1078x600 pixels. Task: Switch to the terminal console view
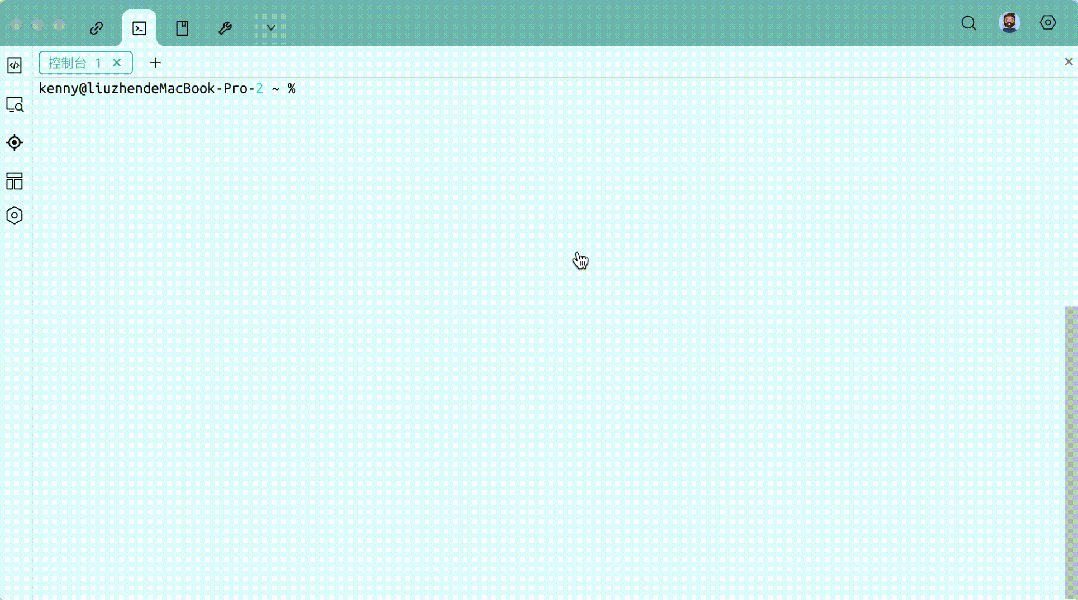139,28
